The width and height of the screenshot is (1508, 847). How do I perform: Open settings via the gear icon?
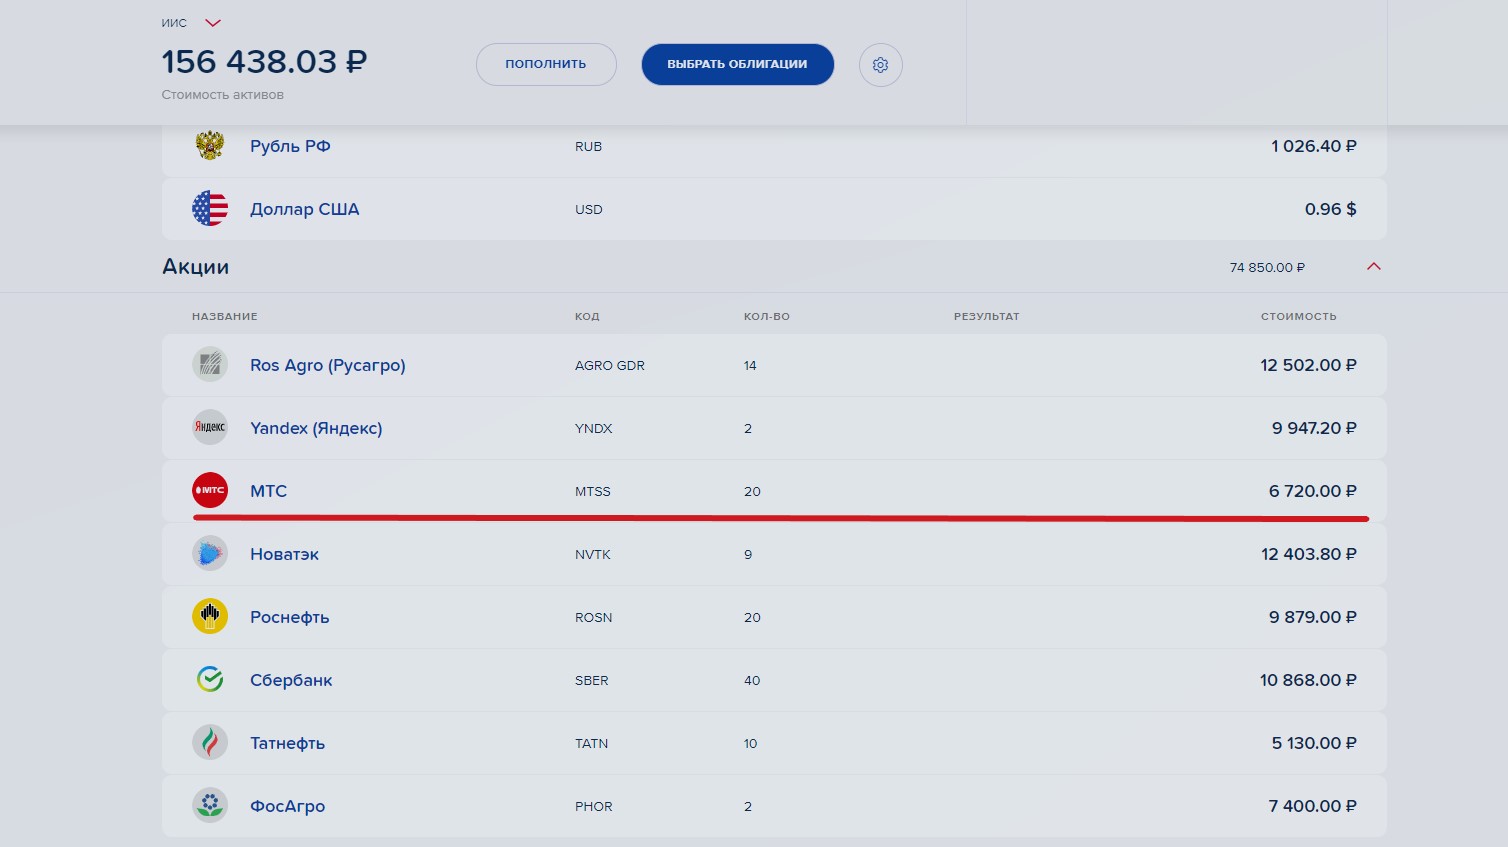[x=881, y=65]
